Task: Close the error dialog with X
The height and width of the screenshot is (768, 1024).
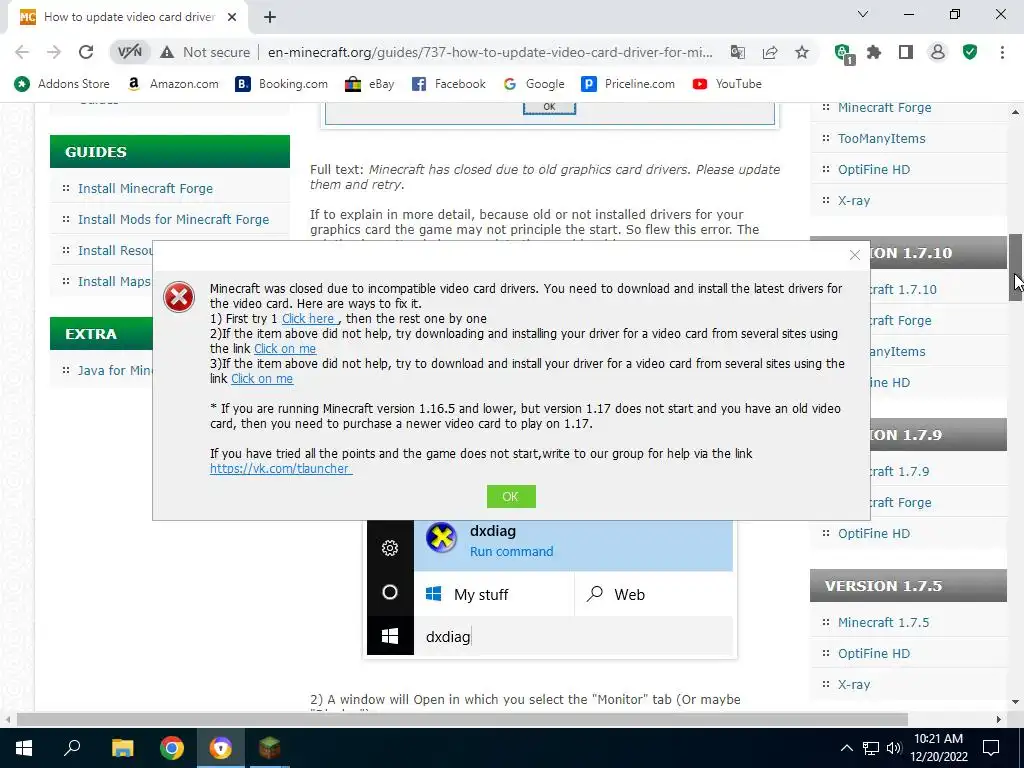Action: 854,255
